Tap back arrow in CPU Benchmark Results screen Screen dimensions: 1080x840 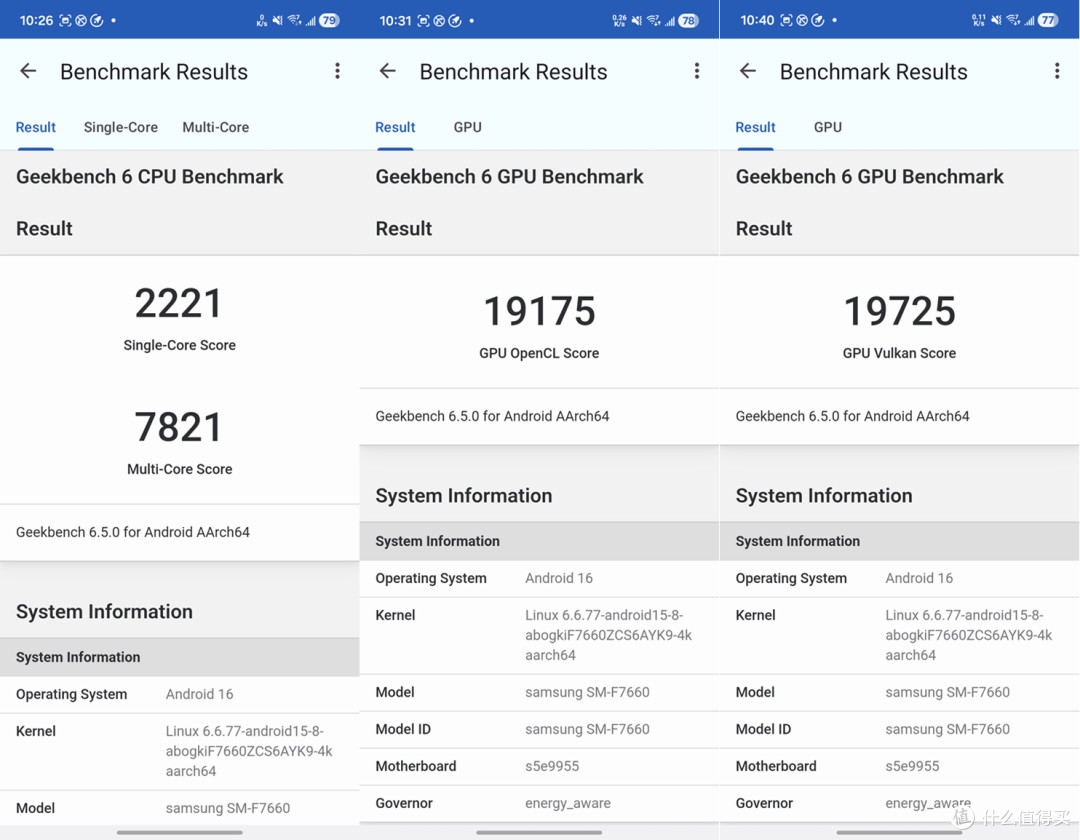[x=28, y=71]
